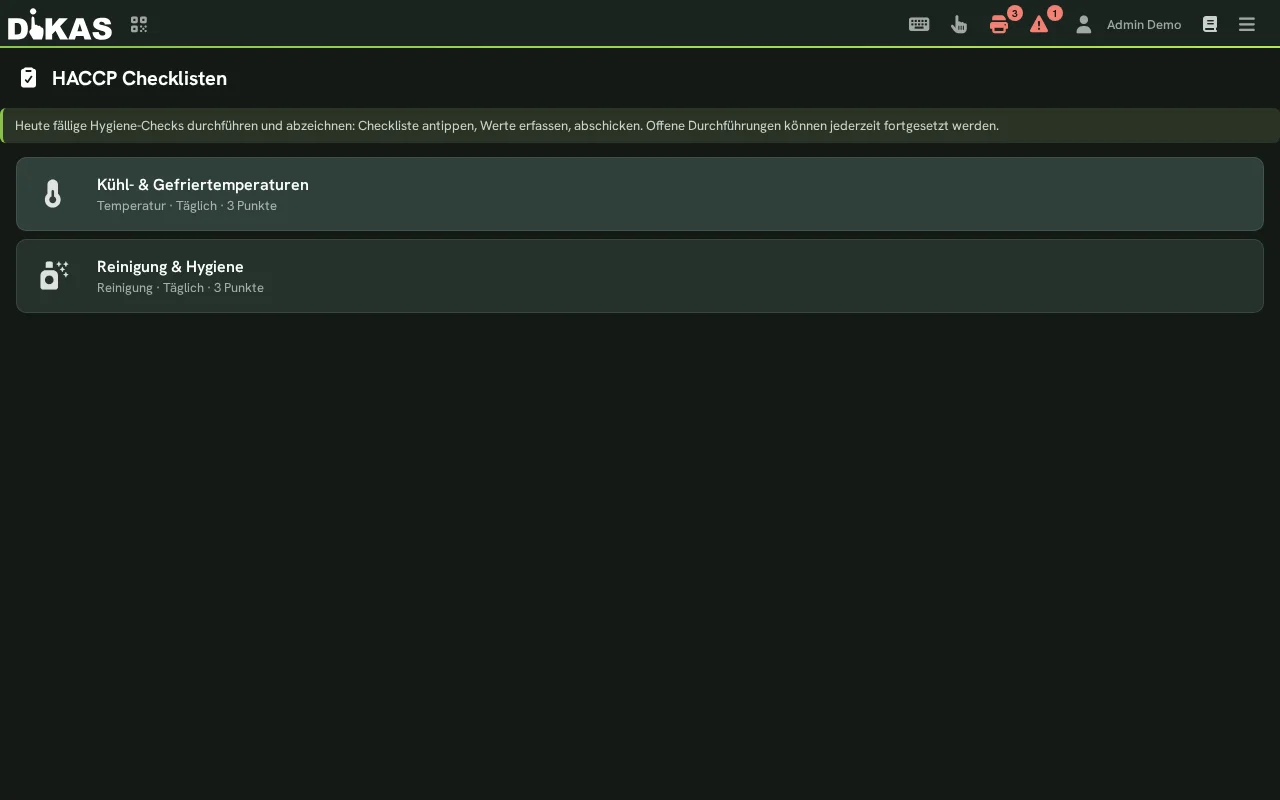
Task: Open the documentation book icon
Action: tap(1210, 24)
